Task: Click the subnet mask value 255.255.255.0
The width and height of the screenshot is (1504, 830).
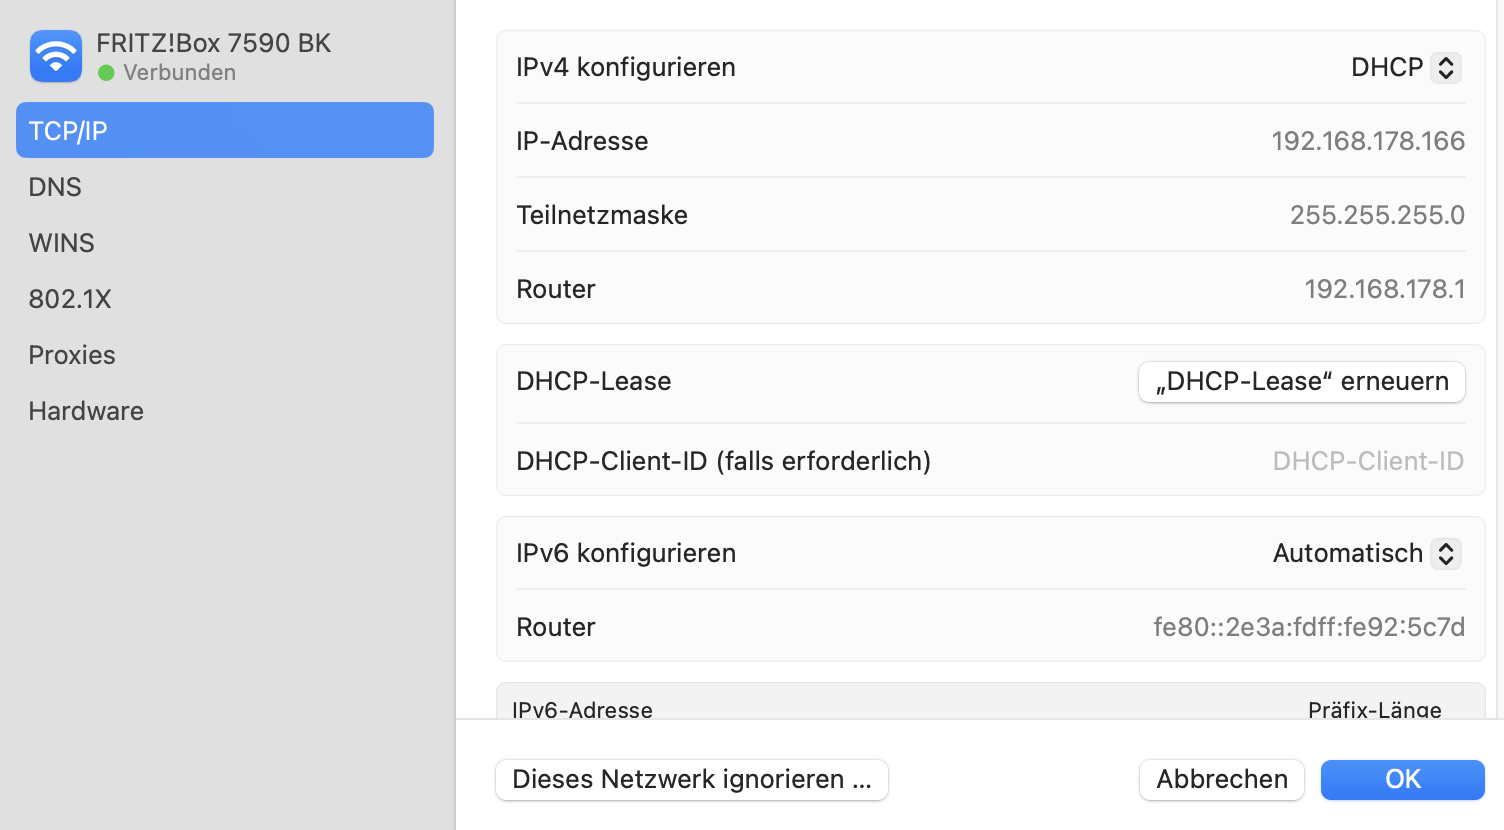Action: click(1376, 215)
